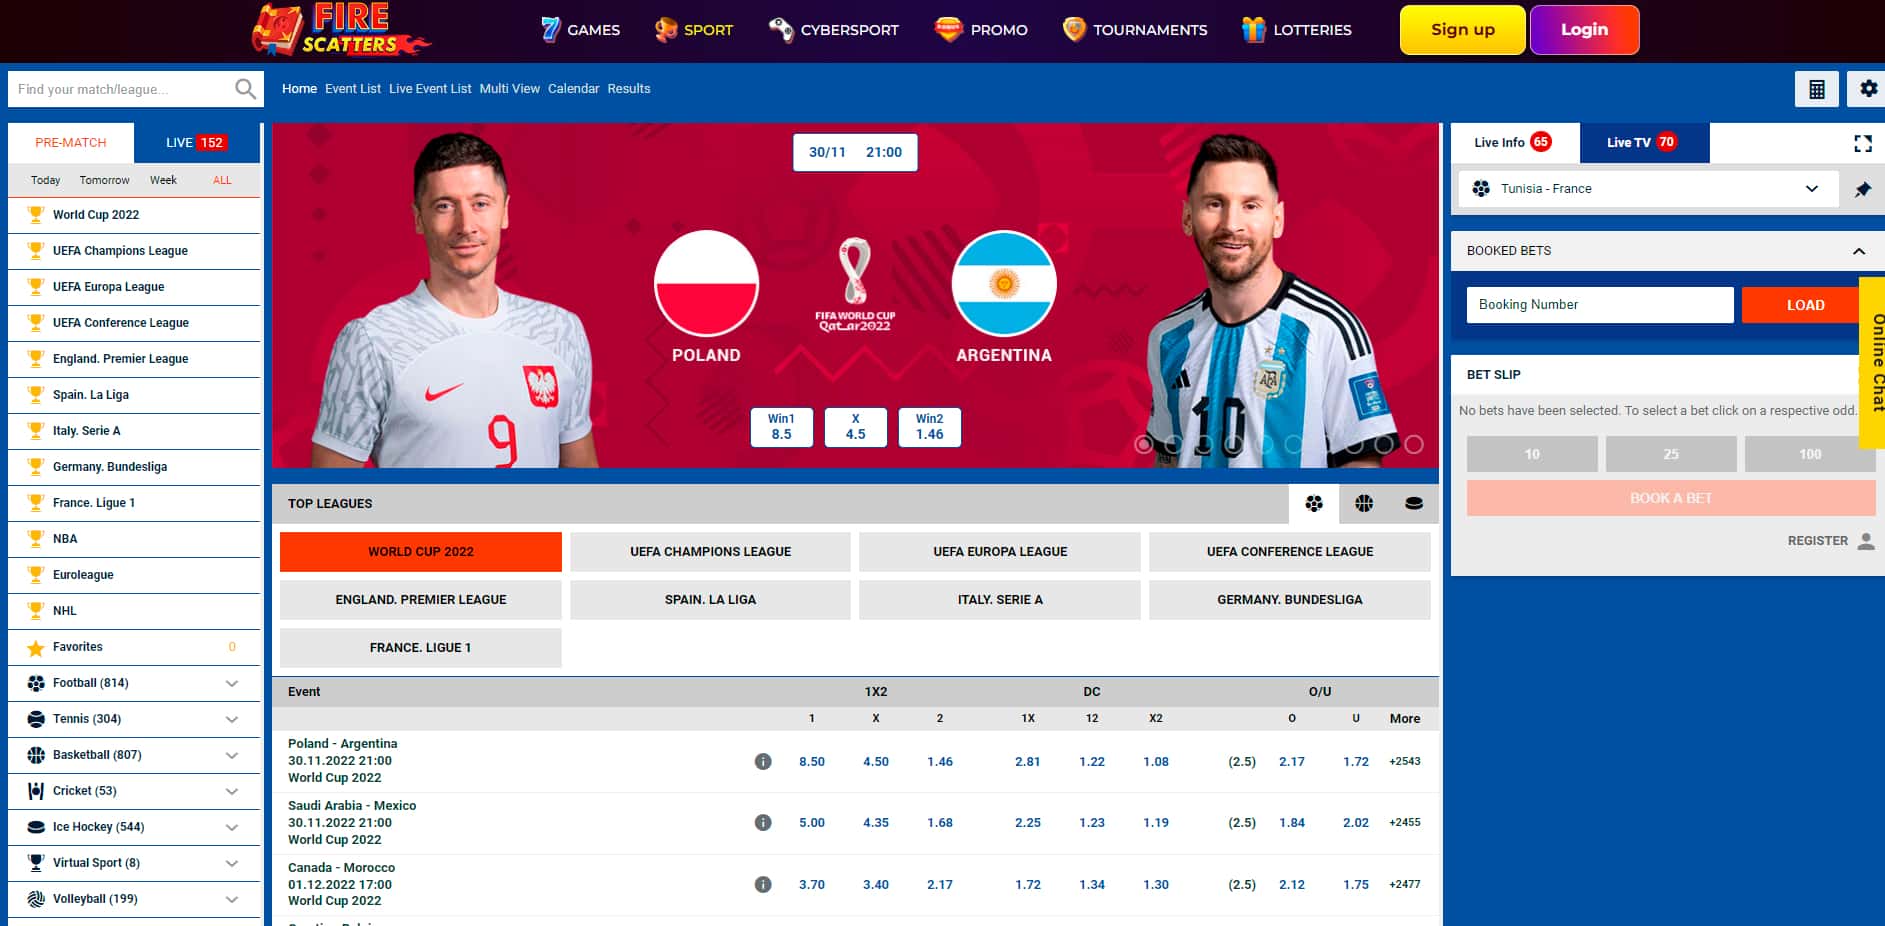Expand the Volleyball (199) list
Image resolution: width=1885 pixels, height=926 pixels.
232,899
